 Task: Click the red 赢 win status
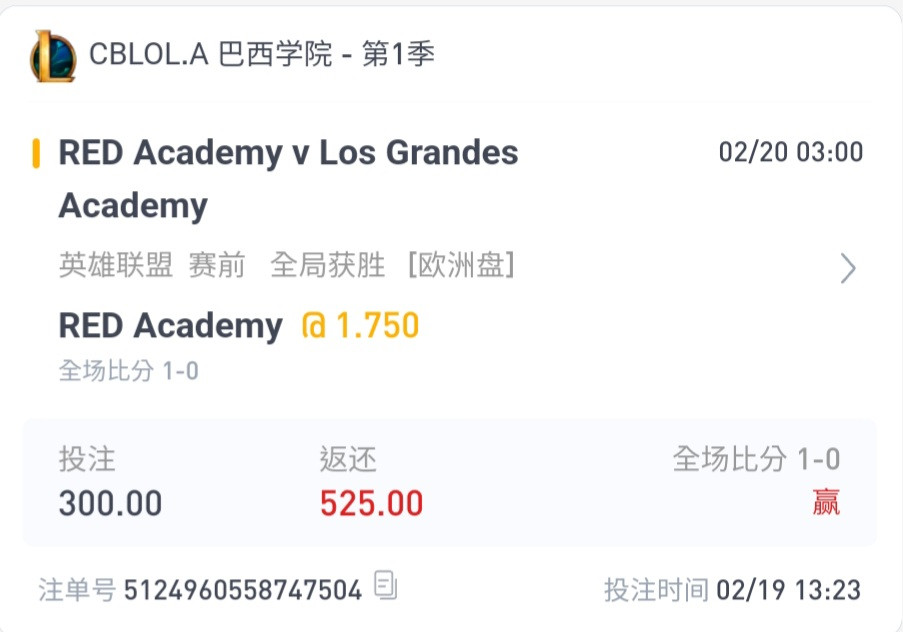pos(826,502)
